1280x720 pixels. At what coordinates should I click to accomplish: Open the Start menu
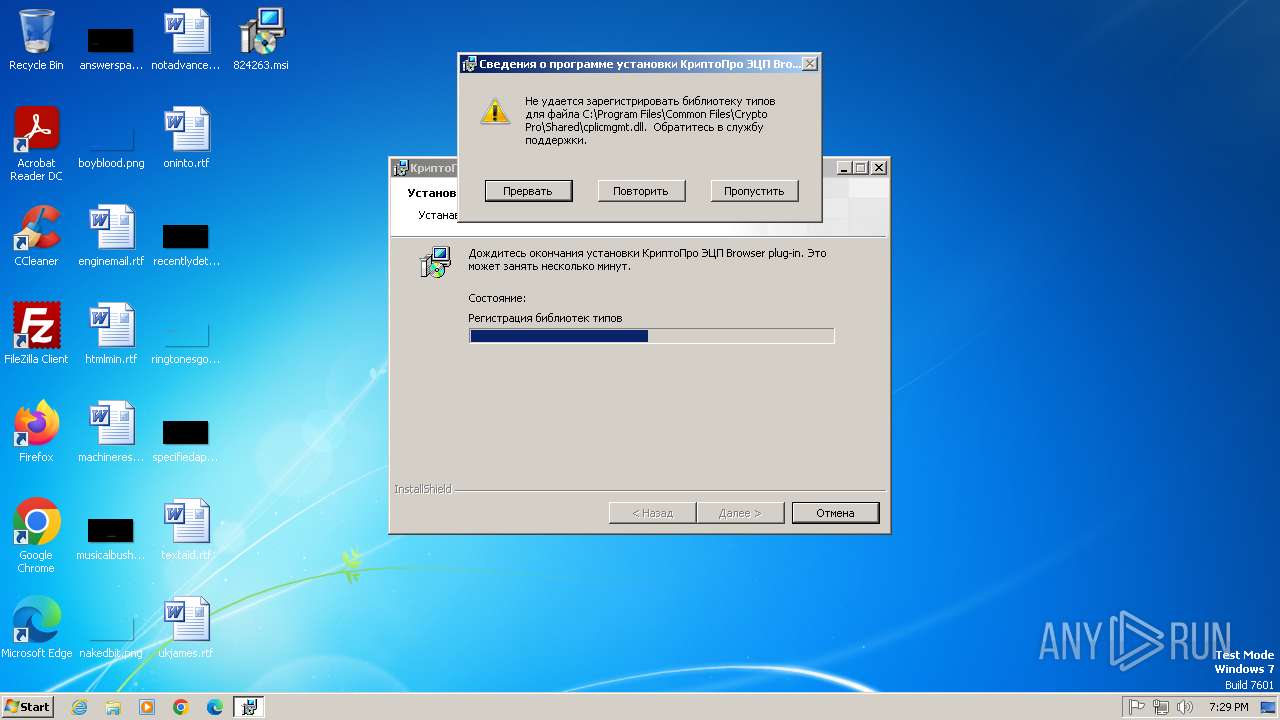click(x=27, y=706)
